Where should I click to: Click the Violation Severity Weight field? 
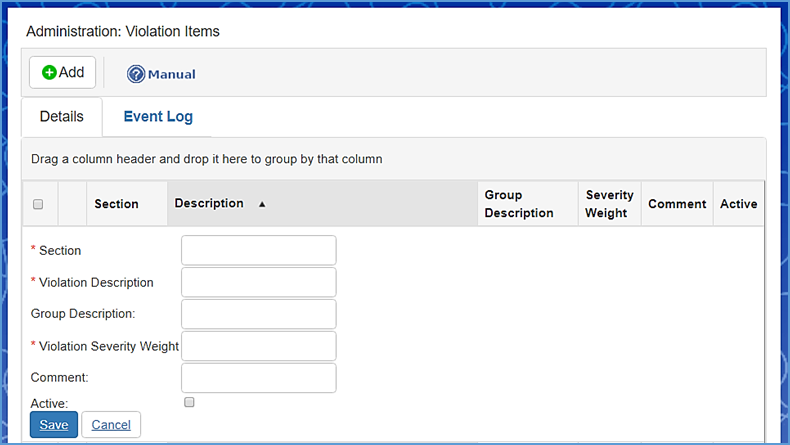tap(258, 346)
